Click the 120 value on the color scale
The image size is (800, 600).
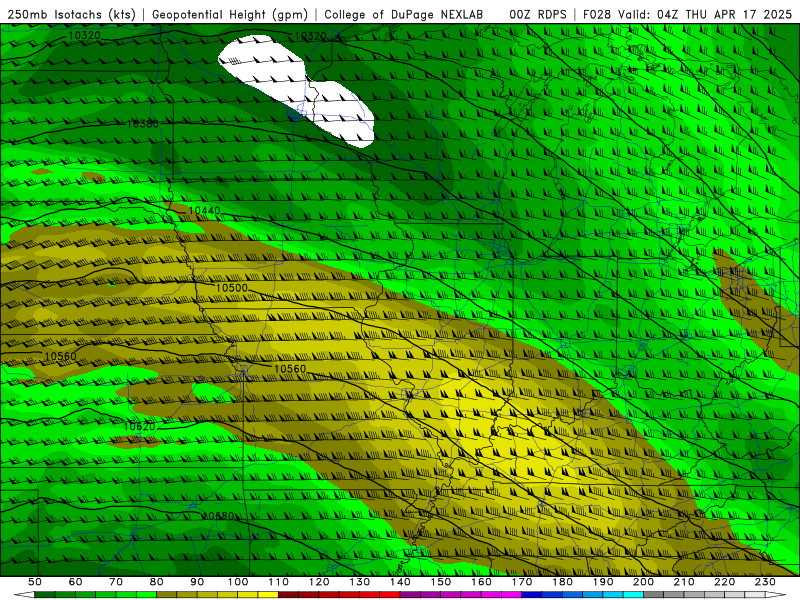[x=319, y=582]
